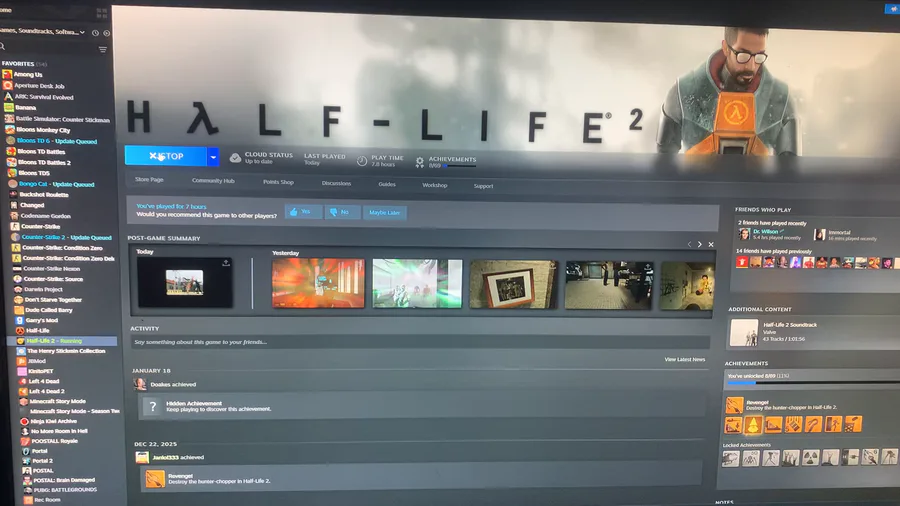Click Immortal friend avatar
Screen dimensions: 900x506
tap(820, 235)
